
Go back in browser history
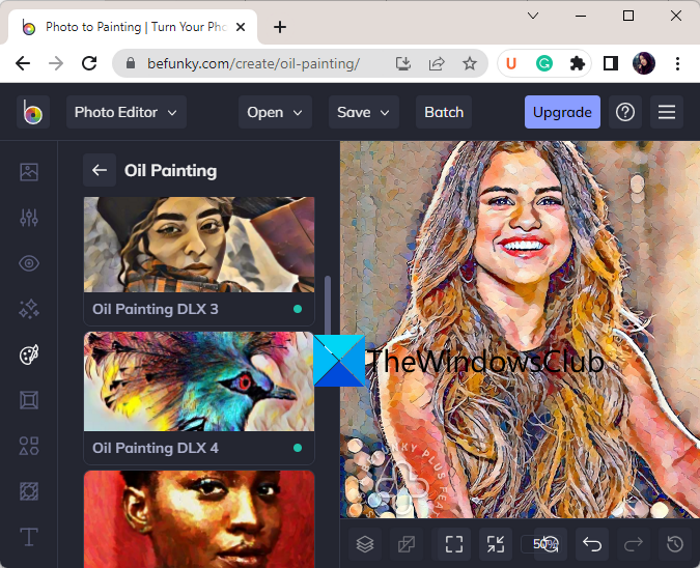coord(23,63)
